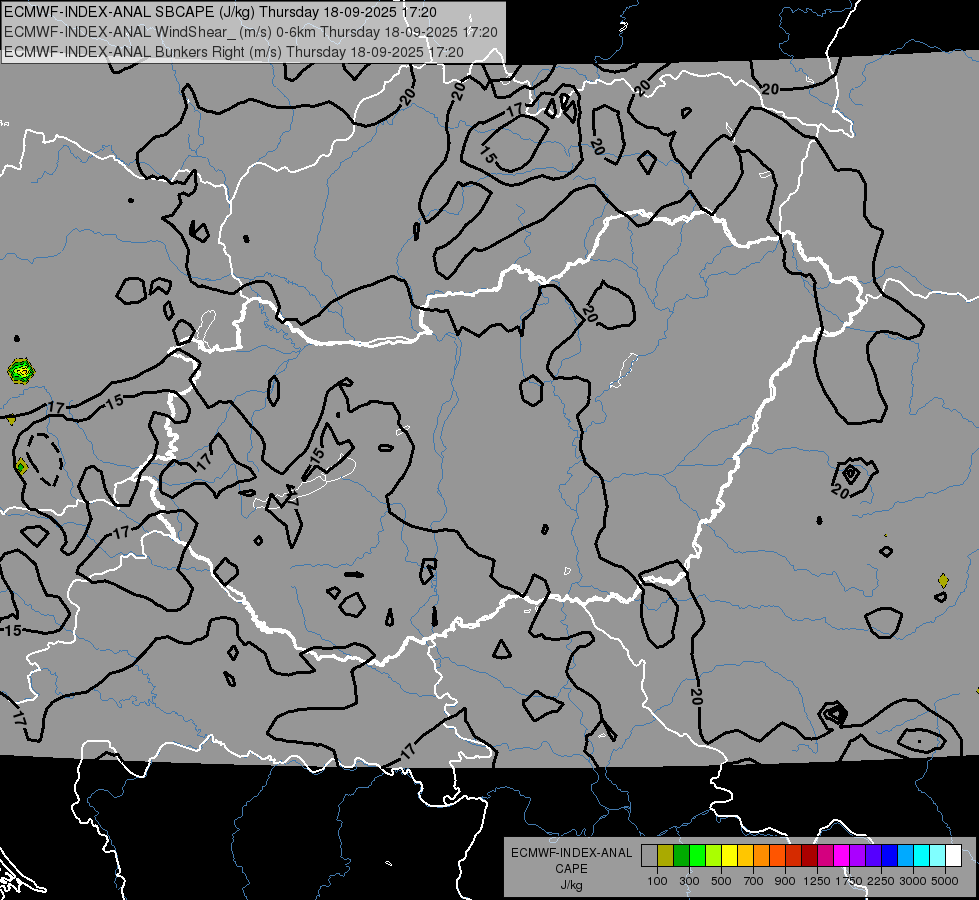The height and width of the screenshot is (900, 979).
Task: Pick the pure yellow CAPE legend swatch
Action: [729, 856]
